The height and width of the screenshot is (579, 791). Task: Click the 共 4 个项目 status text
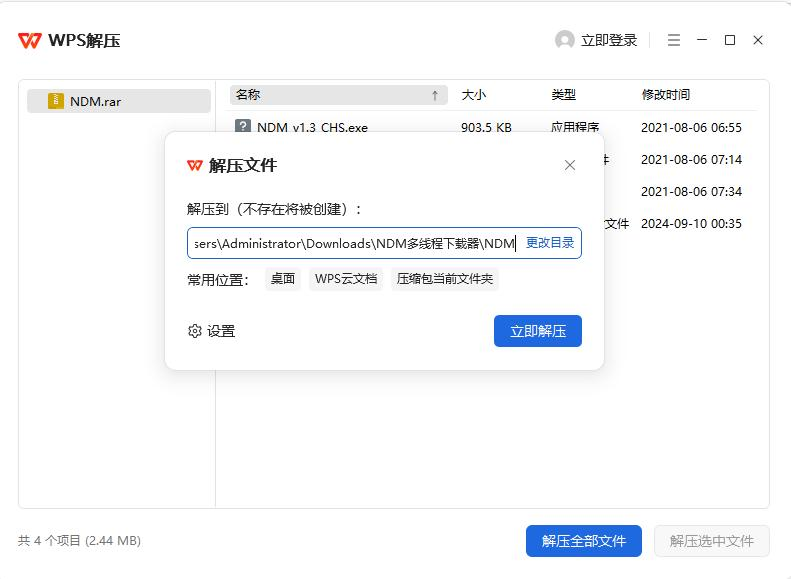[x=79, y=541]
